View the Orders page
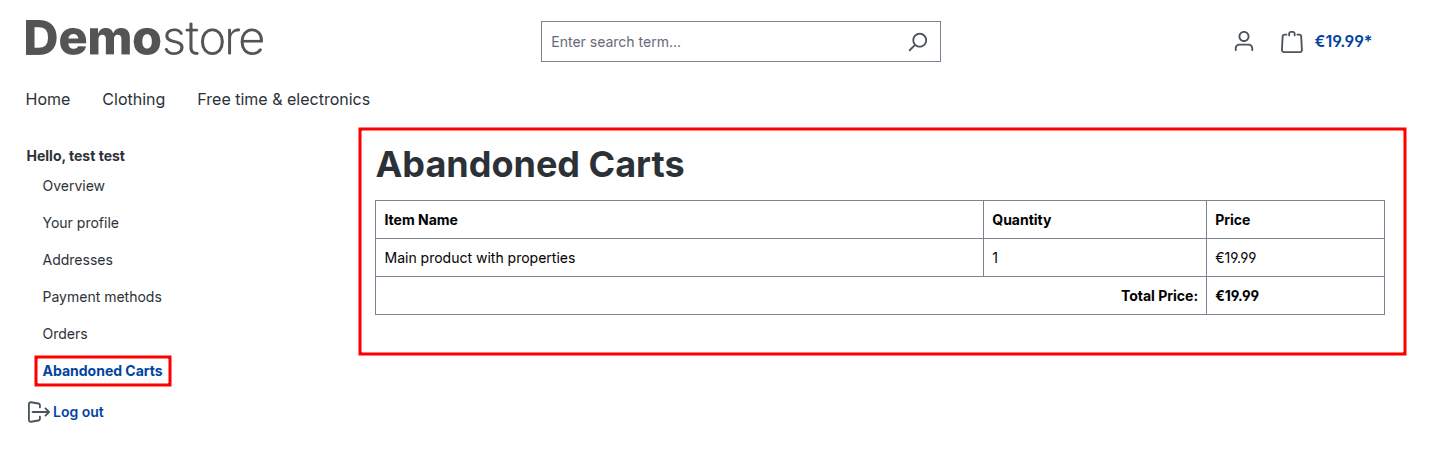This screenshot has height=474, width=1447. click(65, 334)
